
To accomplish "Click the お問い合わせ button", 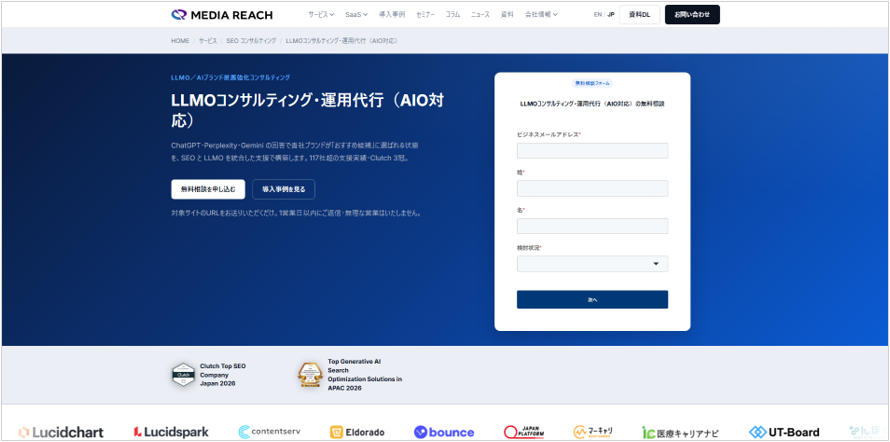I will coord(692,15).
